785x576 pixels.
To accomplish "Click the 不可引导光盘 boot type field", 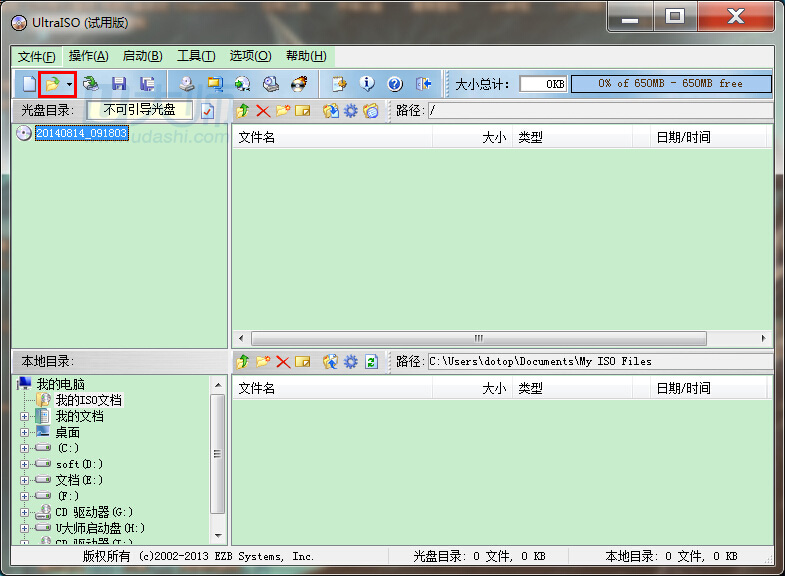I will click(140, 110).
